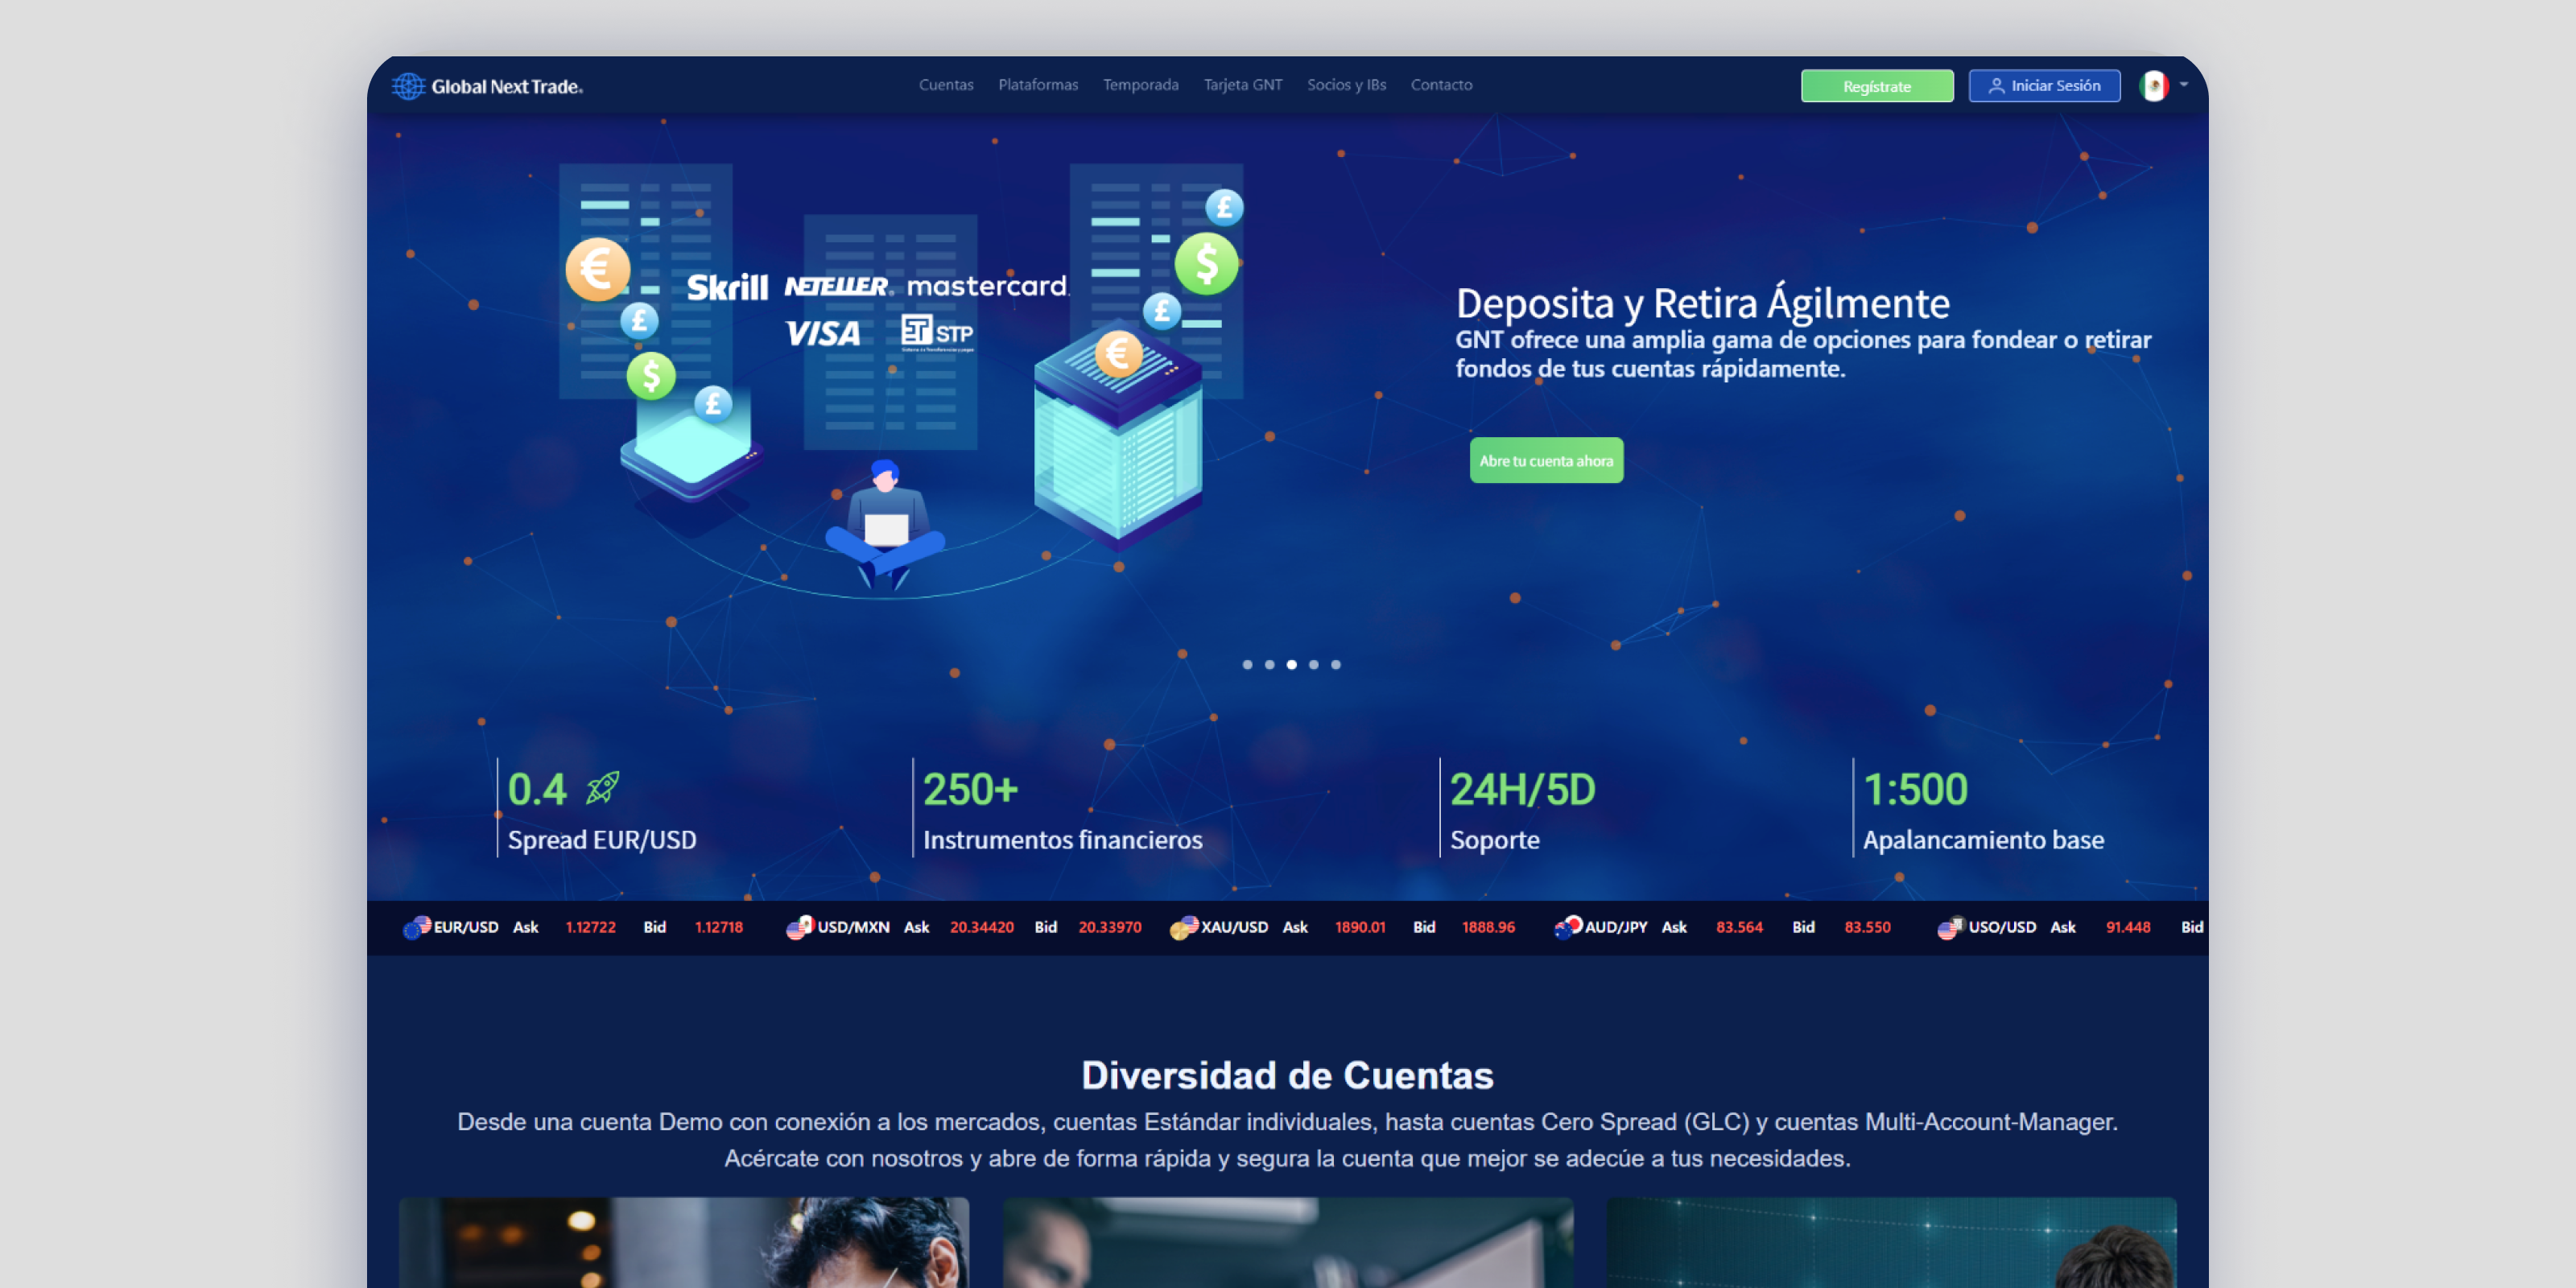Click the Abre tu cuenta ahora button
The height and width of the screenshot is (1288, 2576).
coord(1546,461)
